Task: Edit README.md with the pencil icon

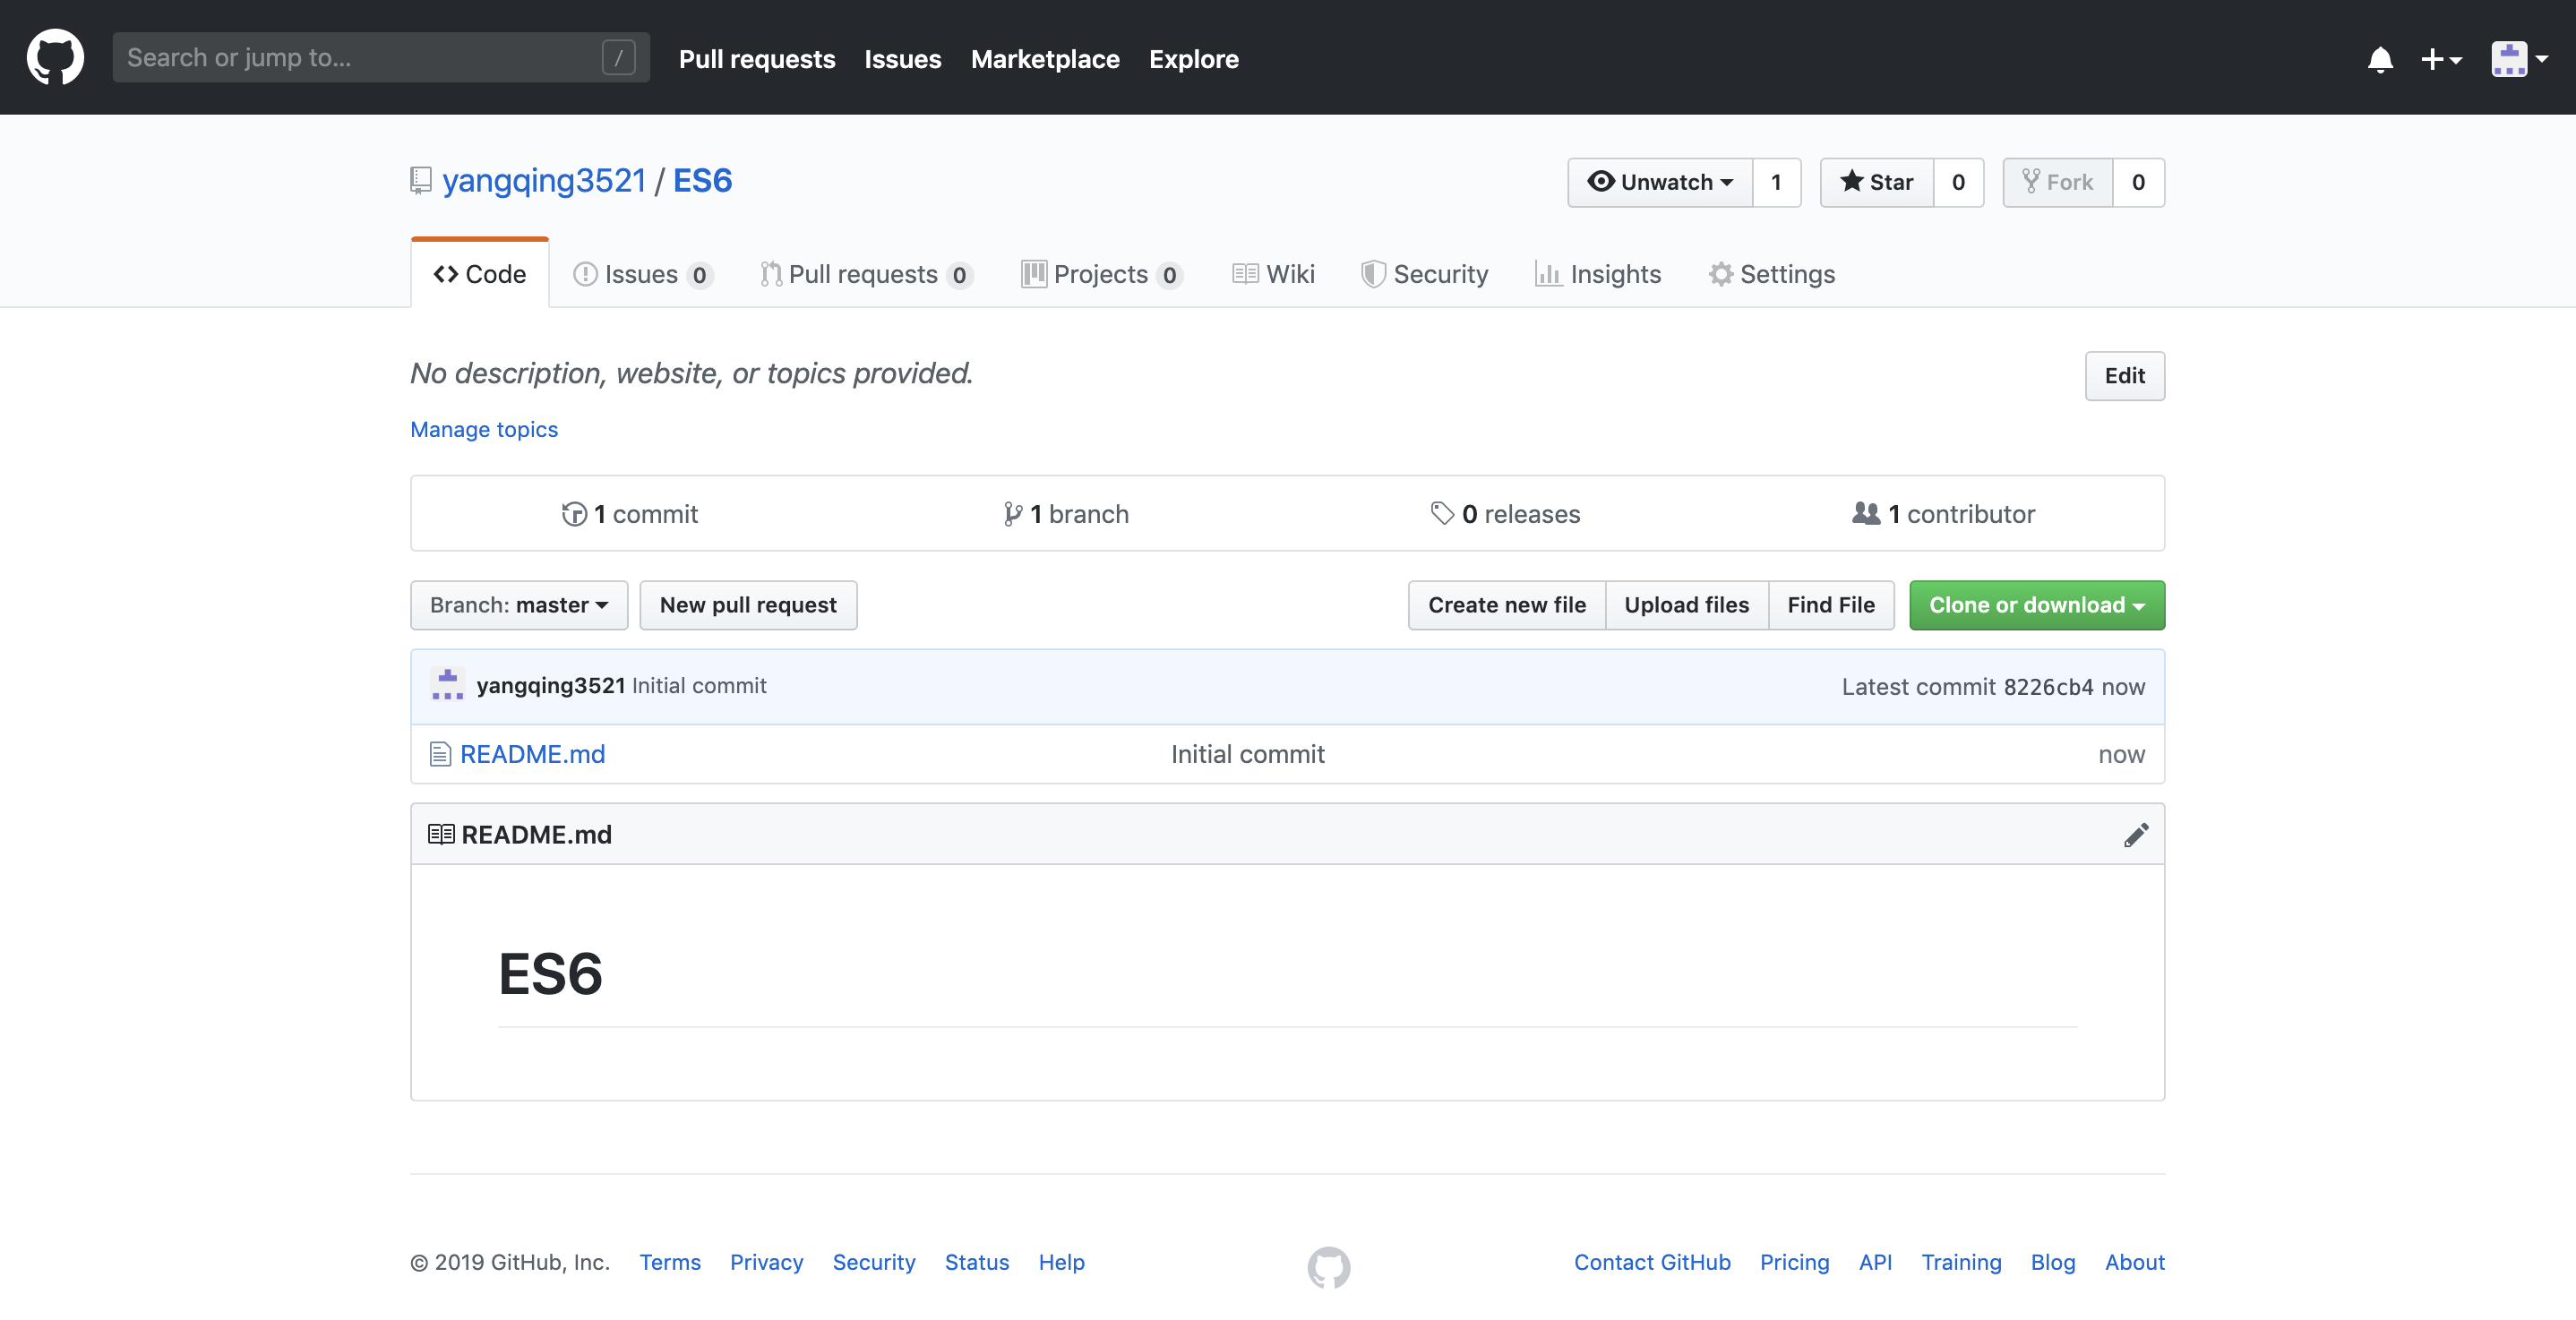Action: point(2136,834)
